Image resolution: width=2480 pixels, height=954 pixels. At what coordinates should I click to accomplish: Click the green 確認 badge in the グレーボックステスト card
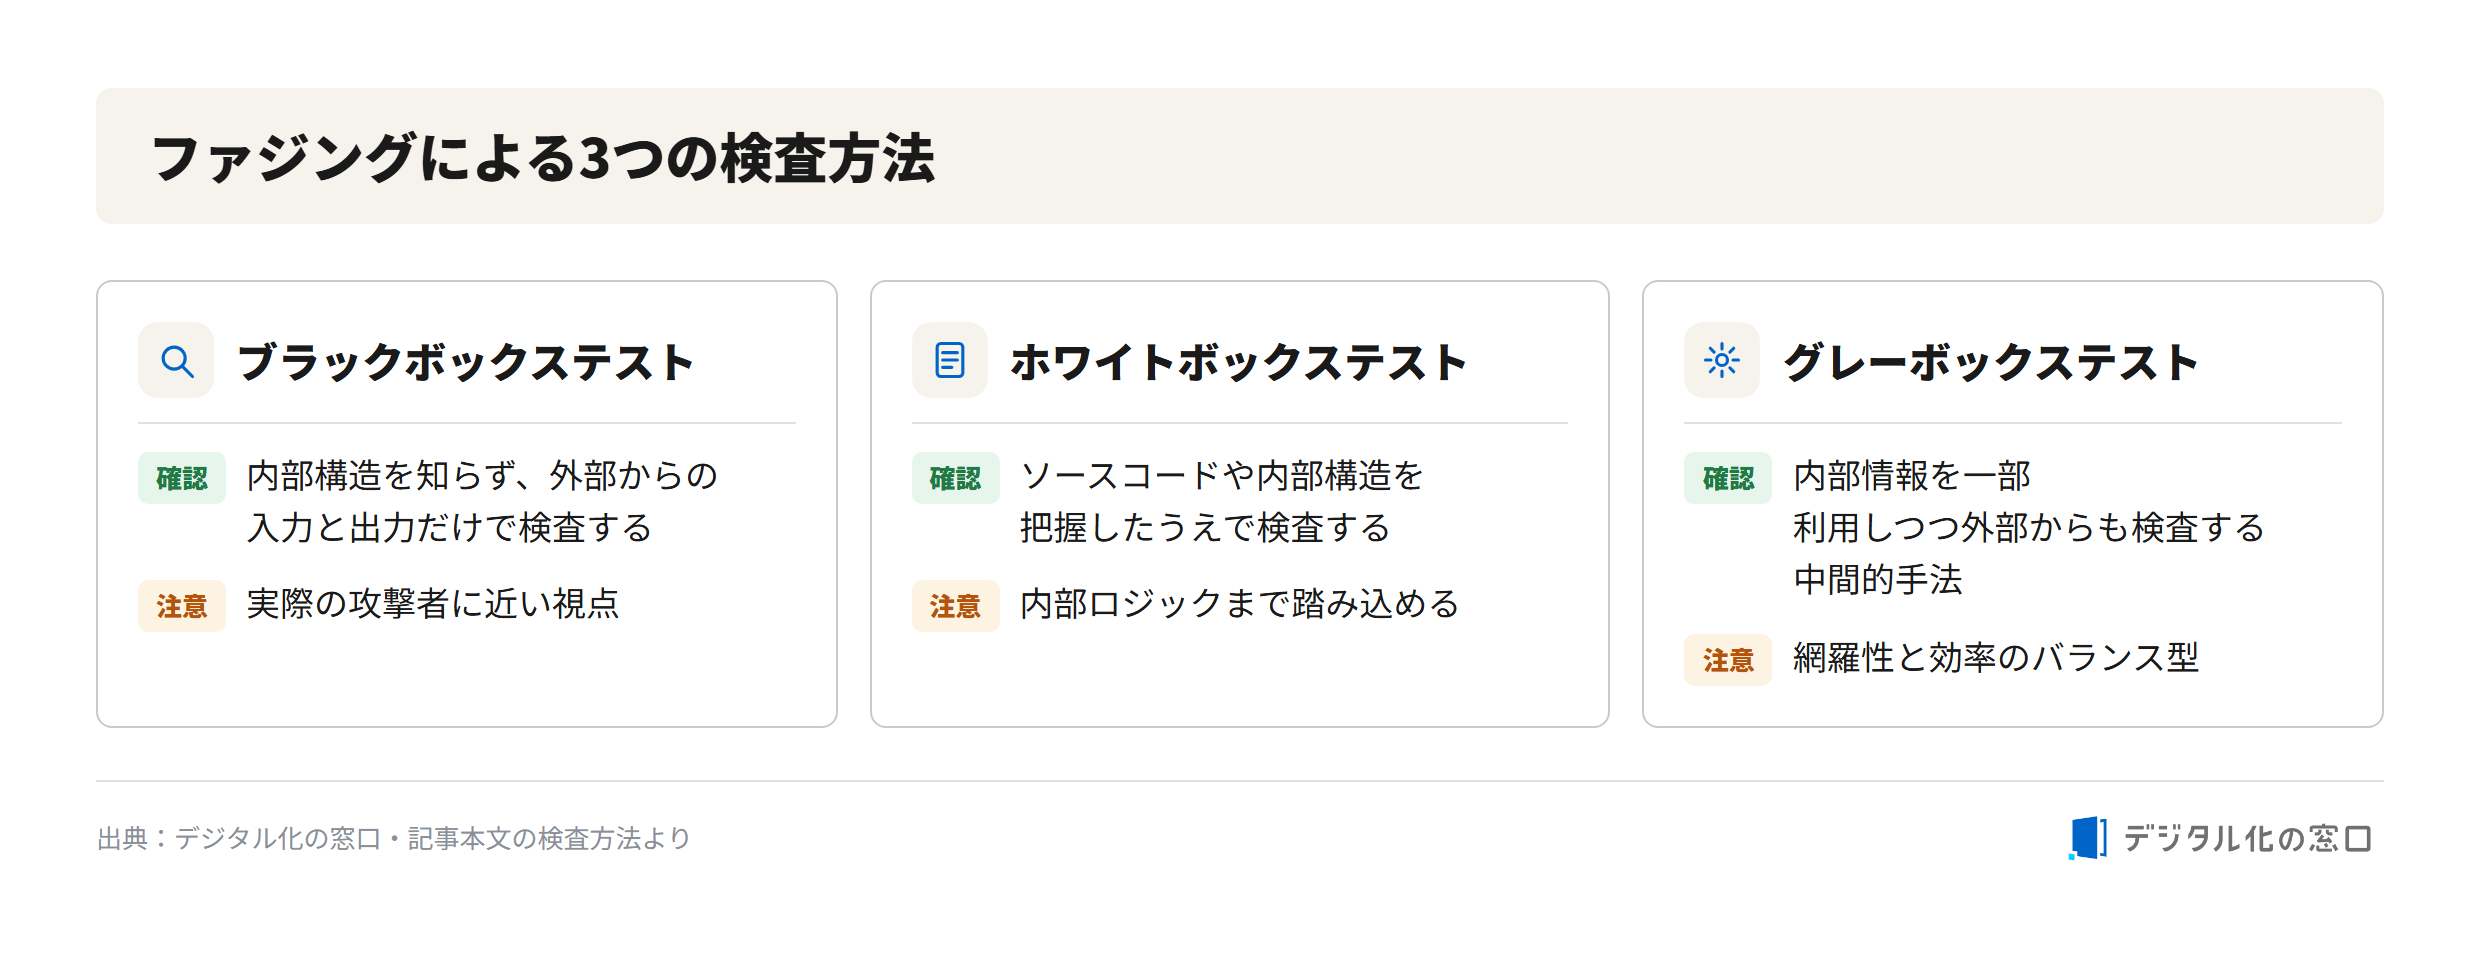1728,478
